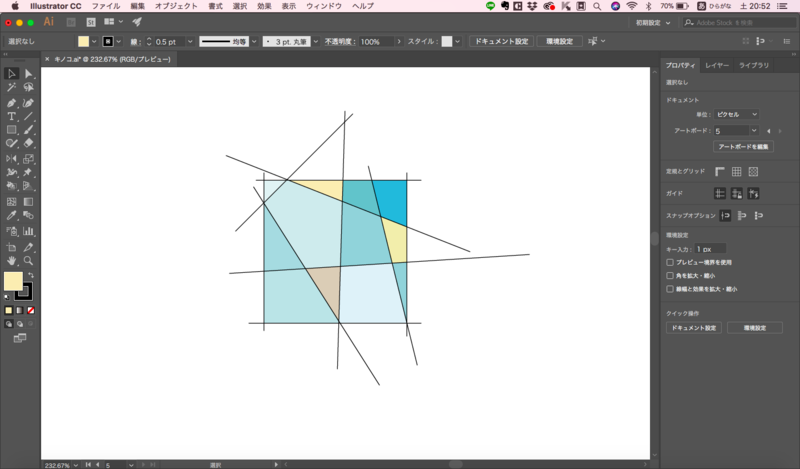
Task: Click 環境設定 in the control bar
Action: pyautogui.click(x=560, y=41)
